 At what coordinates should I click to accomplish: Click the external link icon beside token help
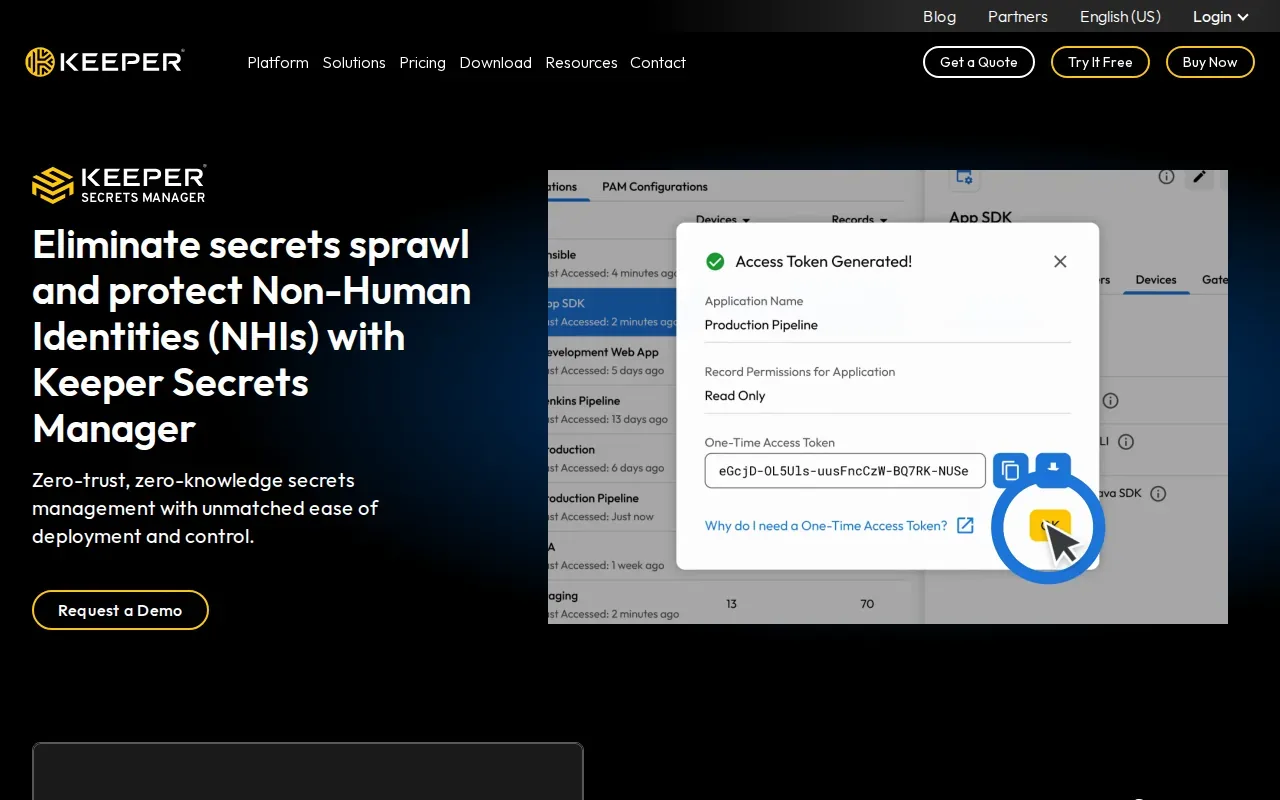coord(965,525)
